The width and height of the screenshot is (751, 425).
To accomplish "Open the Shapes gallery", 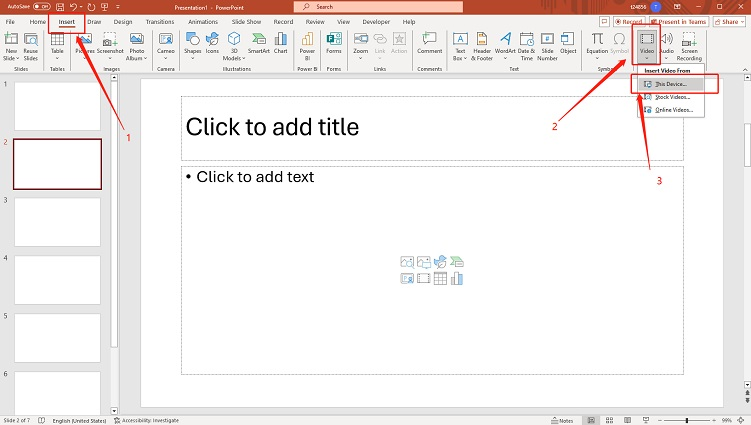I will click(193, 46).
